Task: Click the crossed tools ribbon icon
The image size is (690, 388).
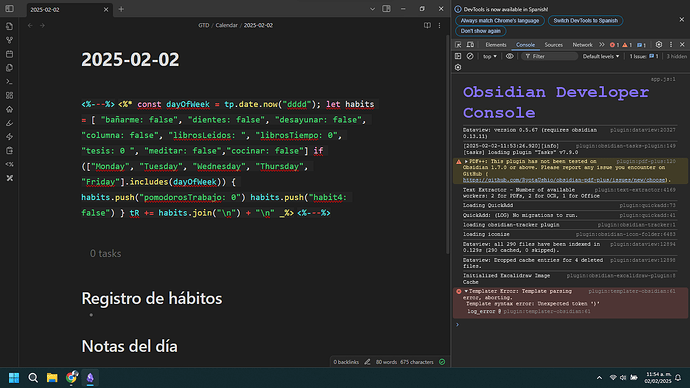Action: pyautogui.click(x=9, y=178)
